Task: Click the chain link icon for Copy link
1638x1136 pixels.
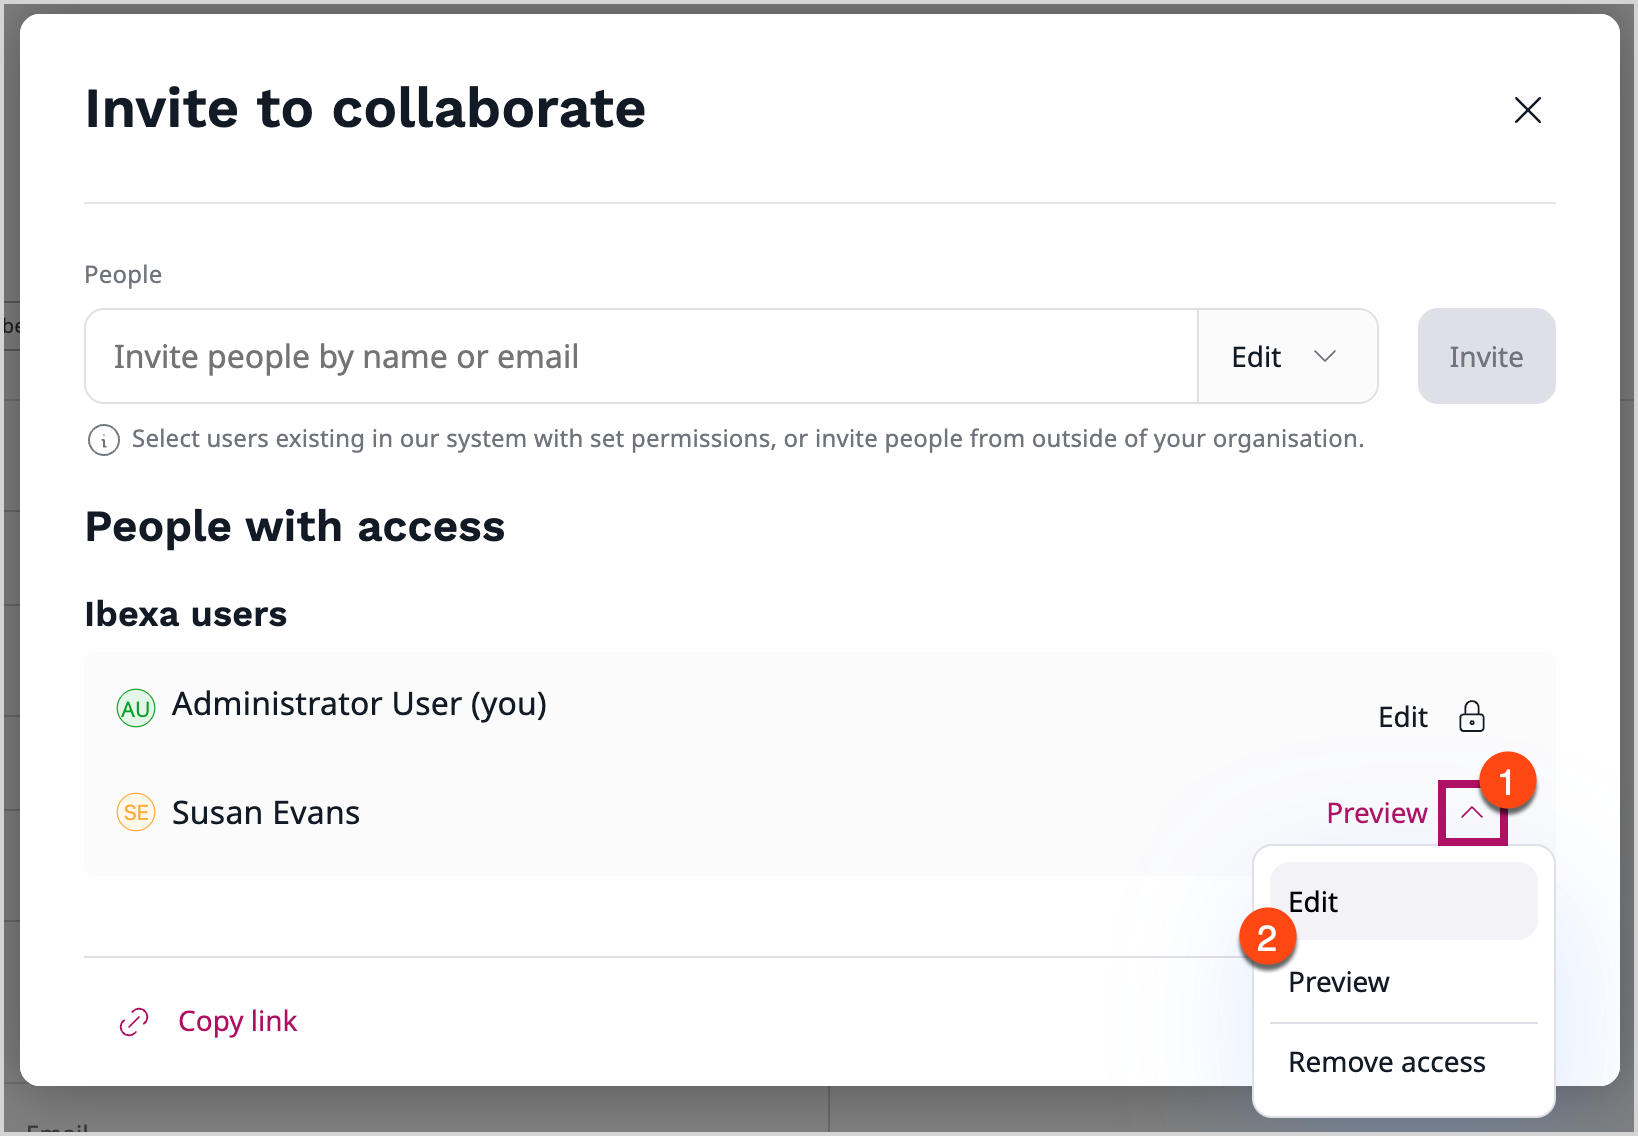Action: click(132, 1021)
